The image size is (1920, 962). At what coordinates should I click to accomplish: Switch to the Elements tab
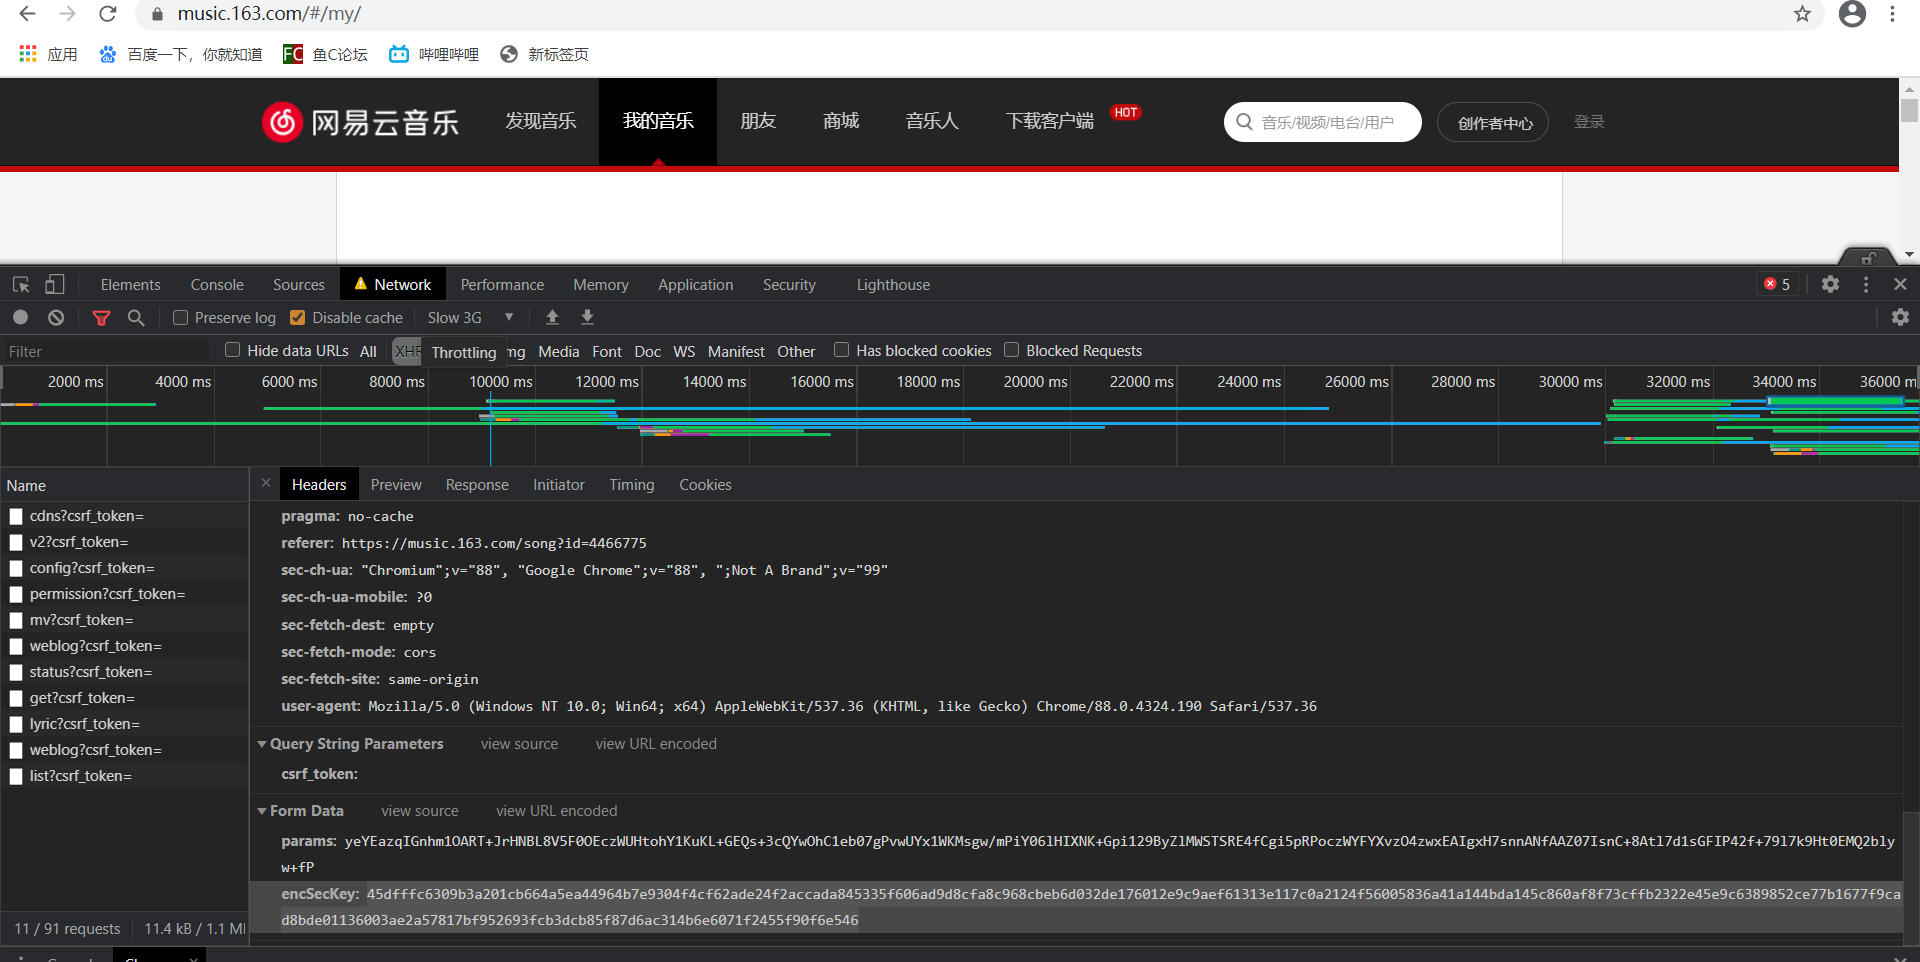pos(130,285)
